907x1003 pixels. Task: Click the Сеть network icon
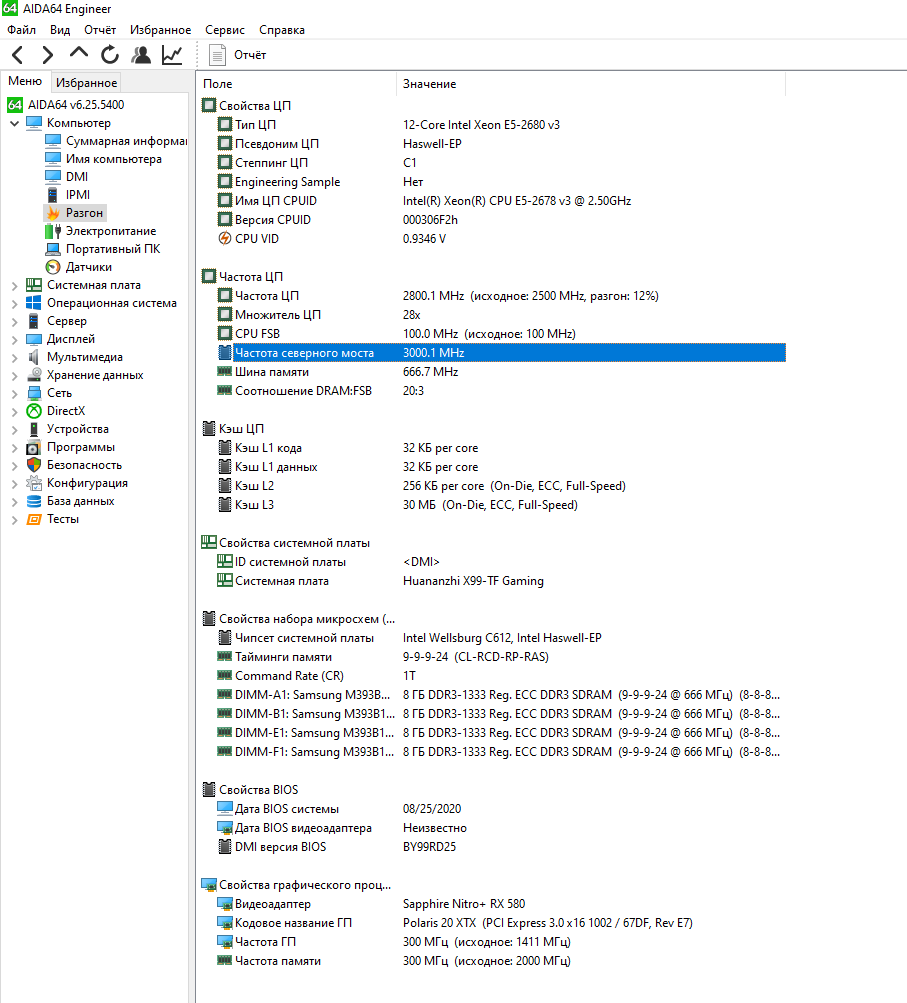(x=34, y=393)
